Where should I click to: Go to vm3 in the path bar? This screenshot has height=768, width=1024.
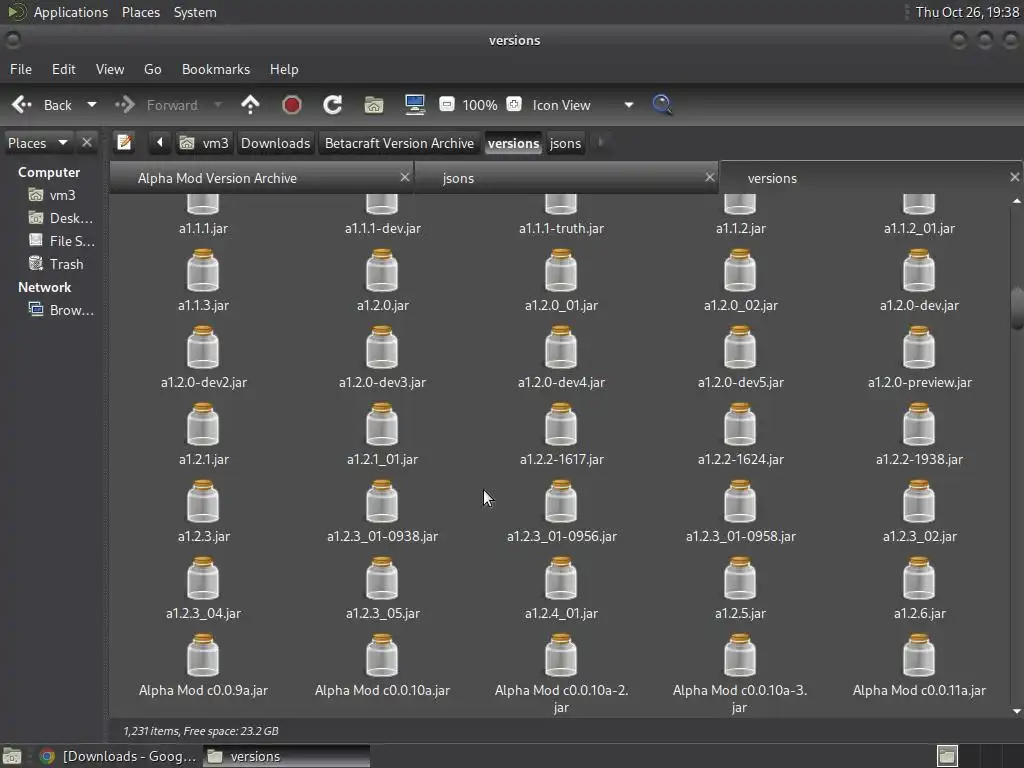coord(204,143)
